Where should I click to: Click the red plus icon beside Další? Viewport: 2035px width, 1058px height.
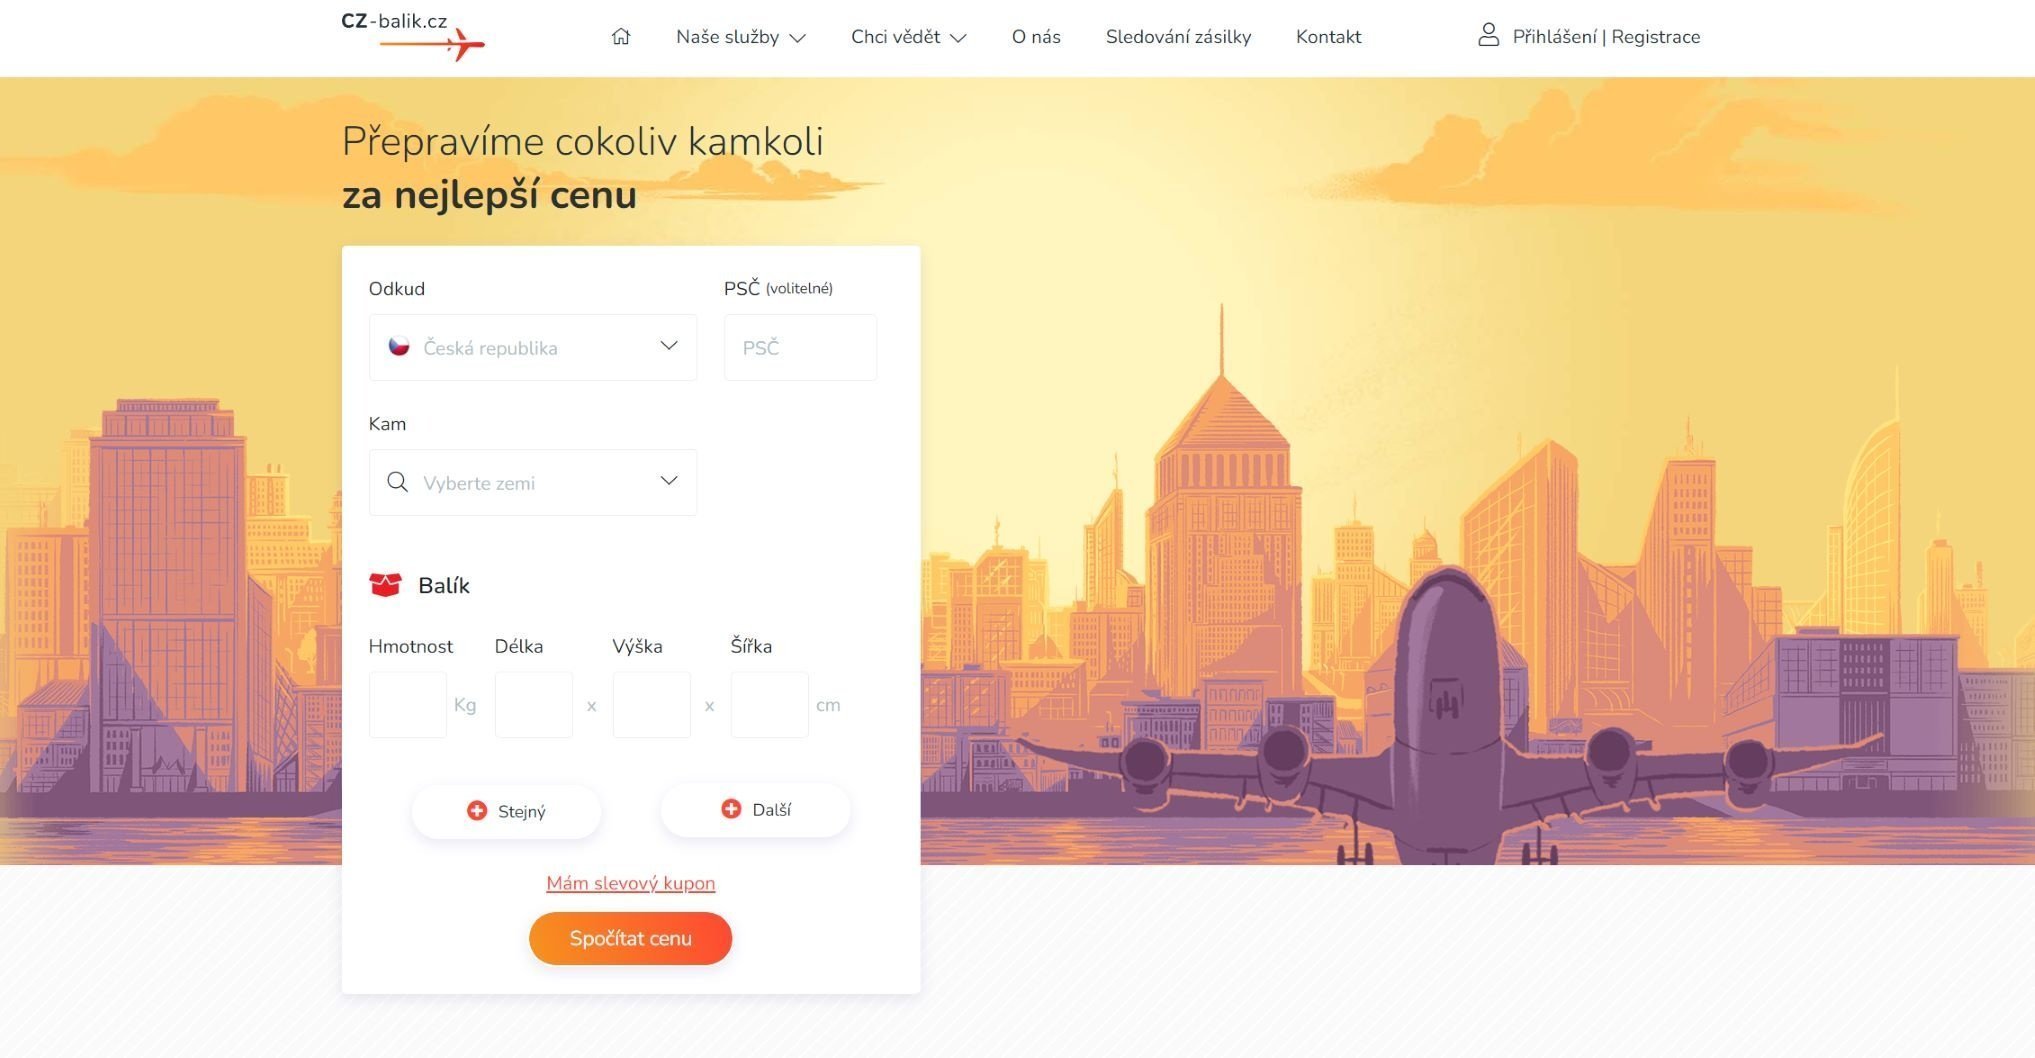[x=731, y=809]
